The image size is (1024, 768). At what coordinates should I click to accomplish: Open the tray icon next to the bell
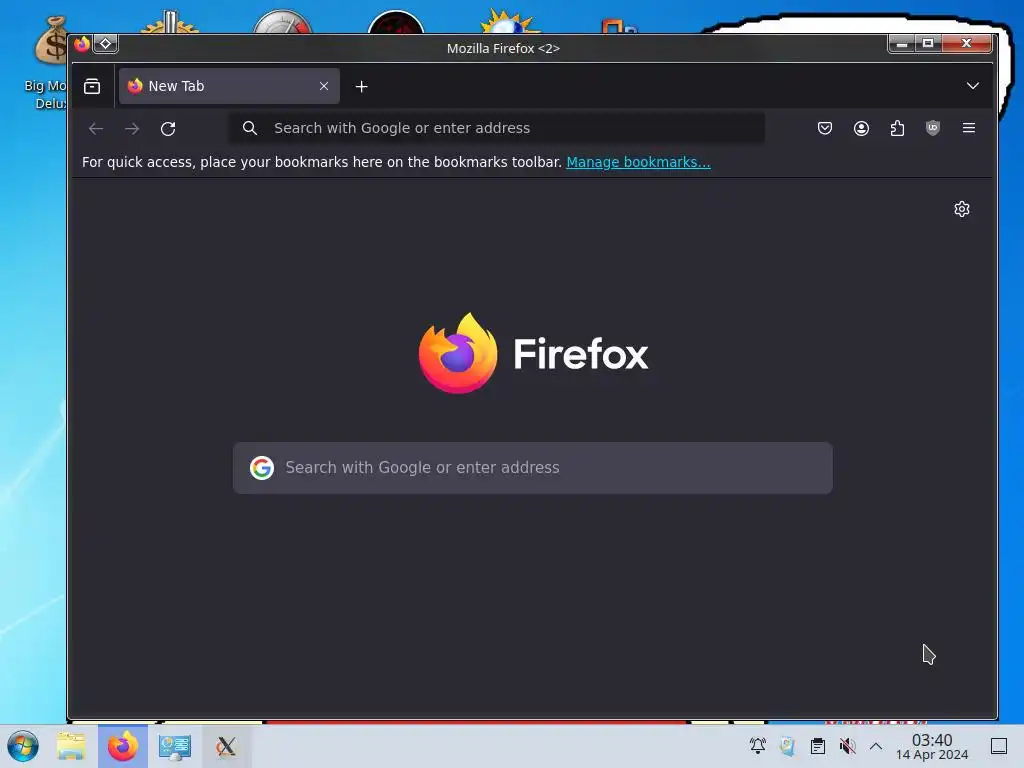pos(788,746)
